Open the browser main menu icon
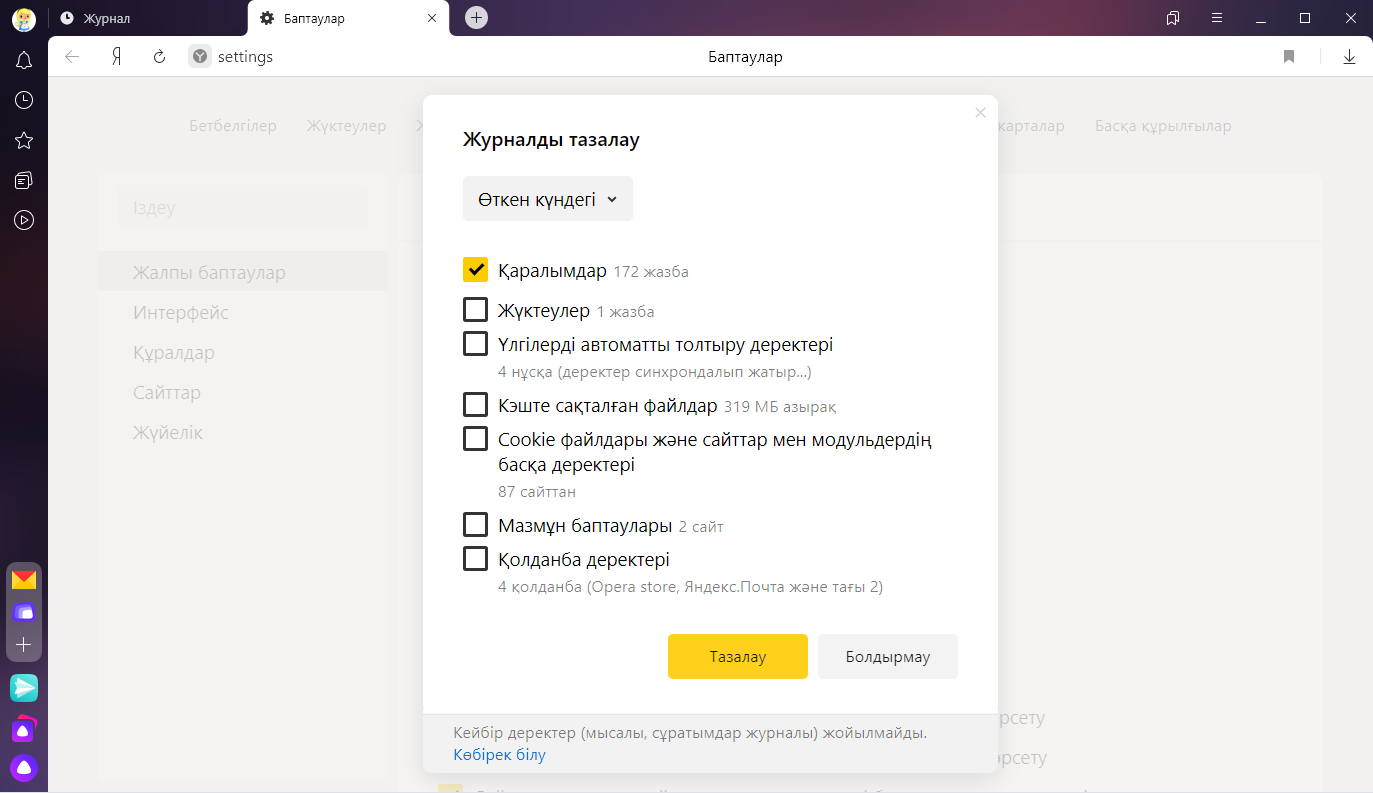This screenshot has height=793, width=1373. tap(1217, 18)
